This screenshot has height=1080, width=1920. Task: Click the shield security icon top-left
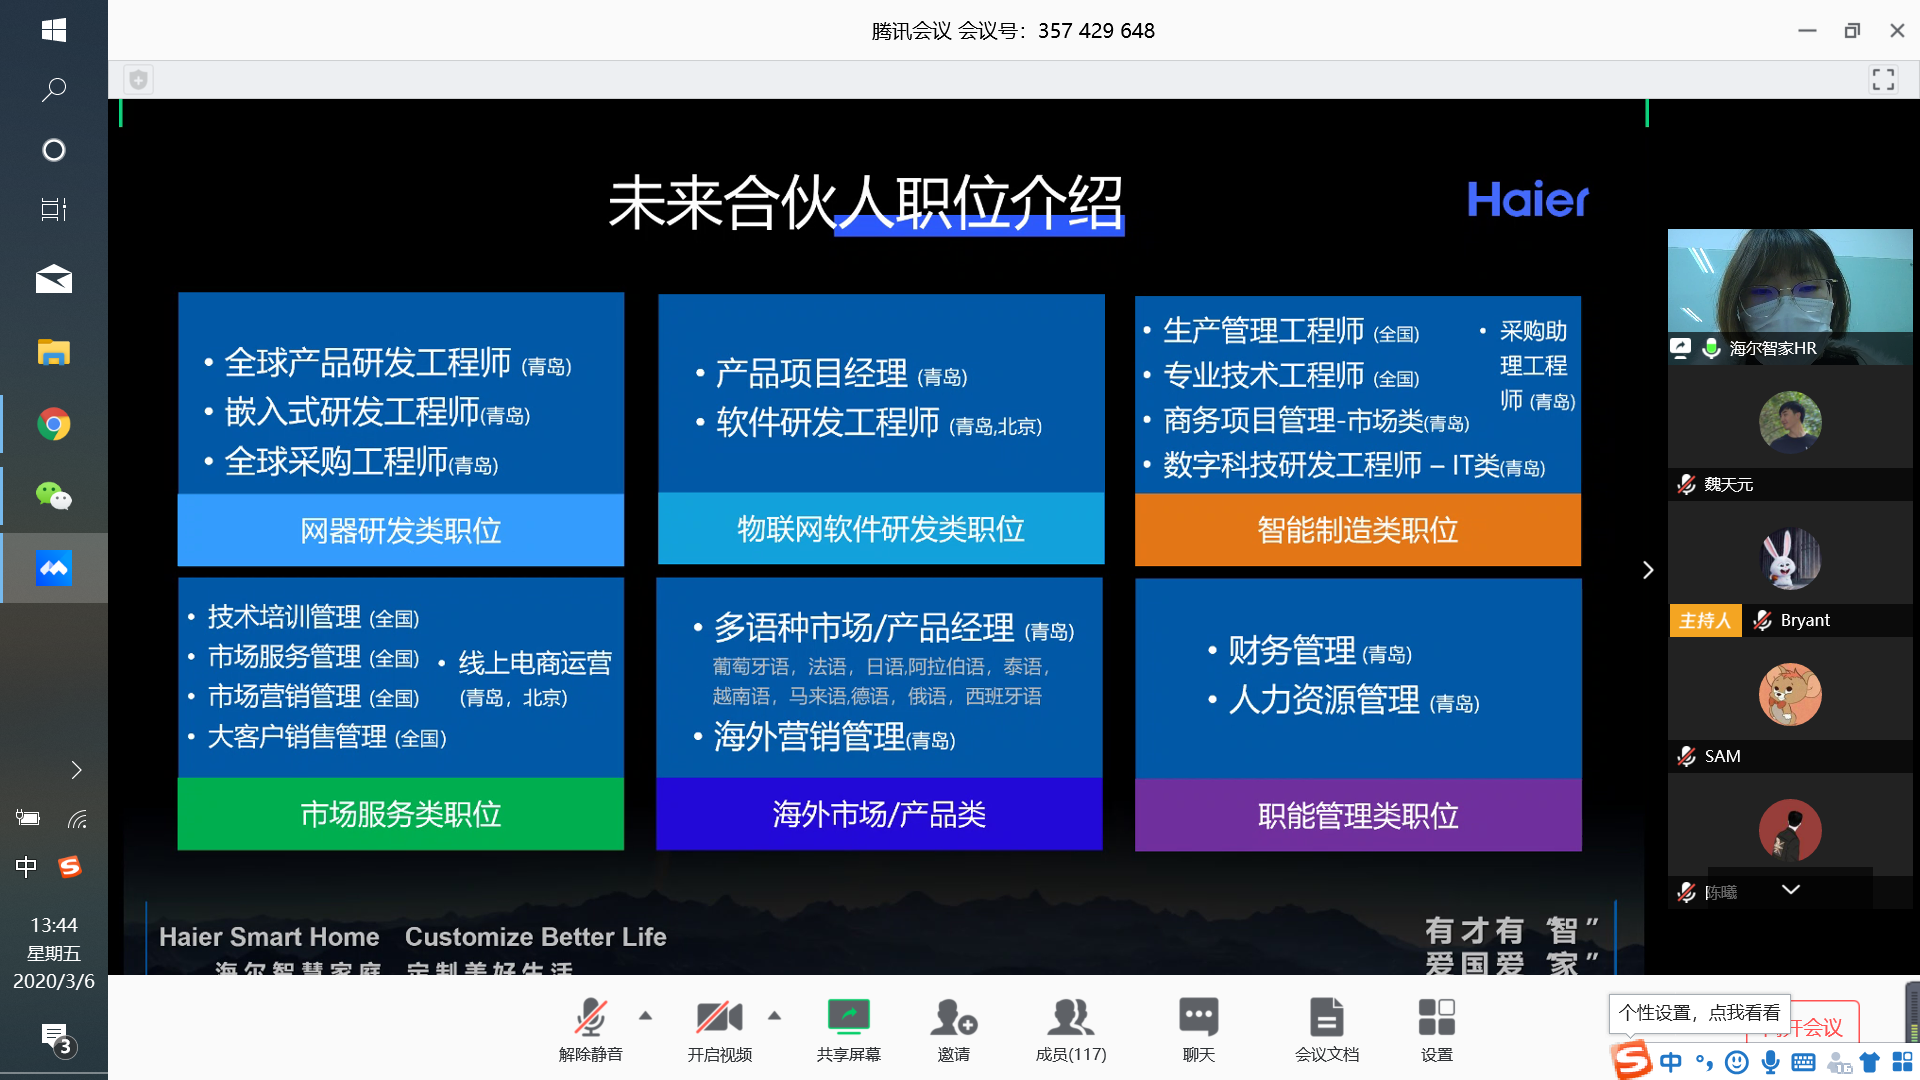139,80
